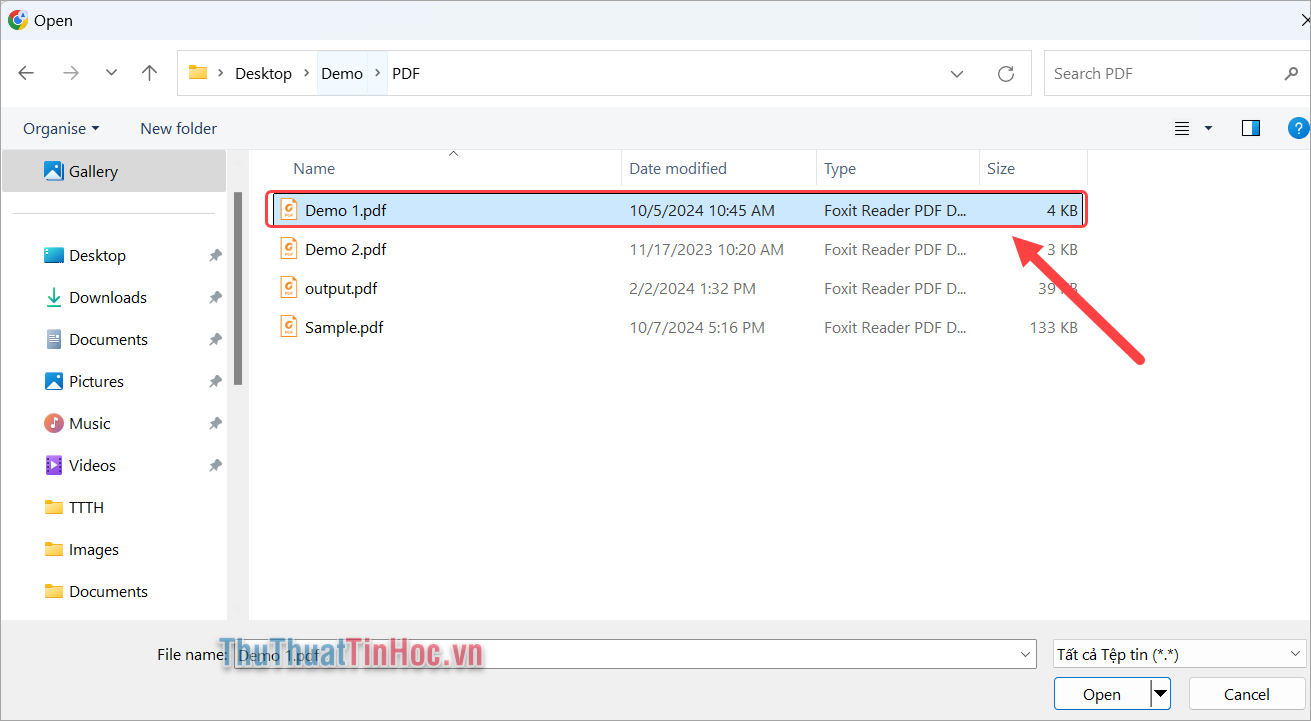
Task: Open the address bar history dropdown
Action: point(957,74)
